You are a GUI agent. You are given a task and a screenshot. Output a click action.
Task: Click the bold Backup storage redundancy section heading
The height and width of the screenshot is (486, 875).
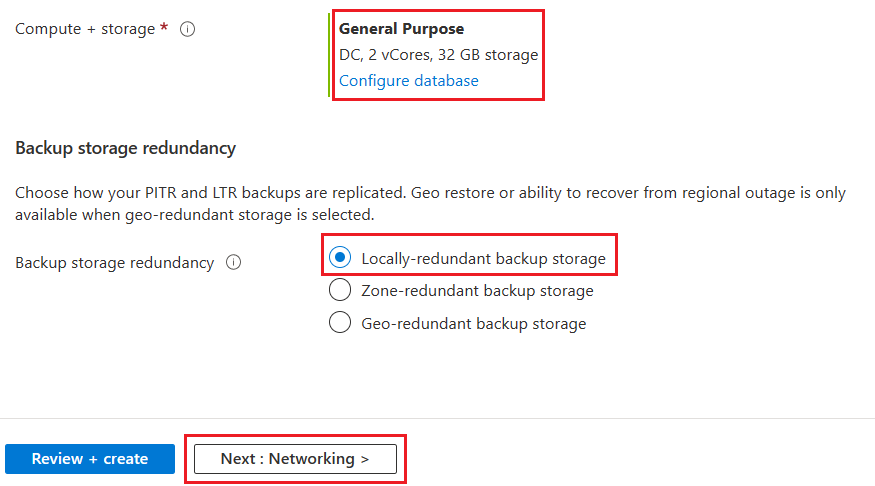(x=125, y=148)
